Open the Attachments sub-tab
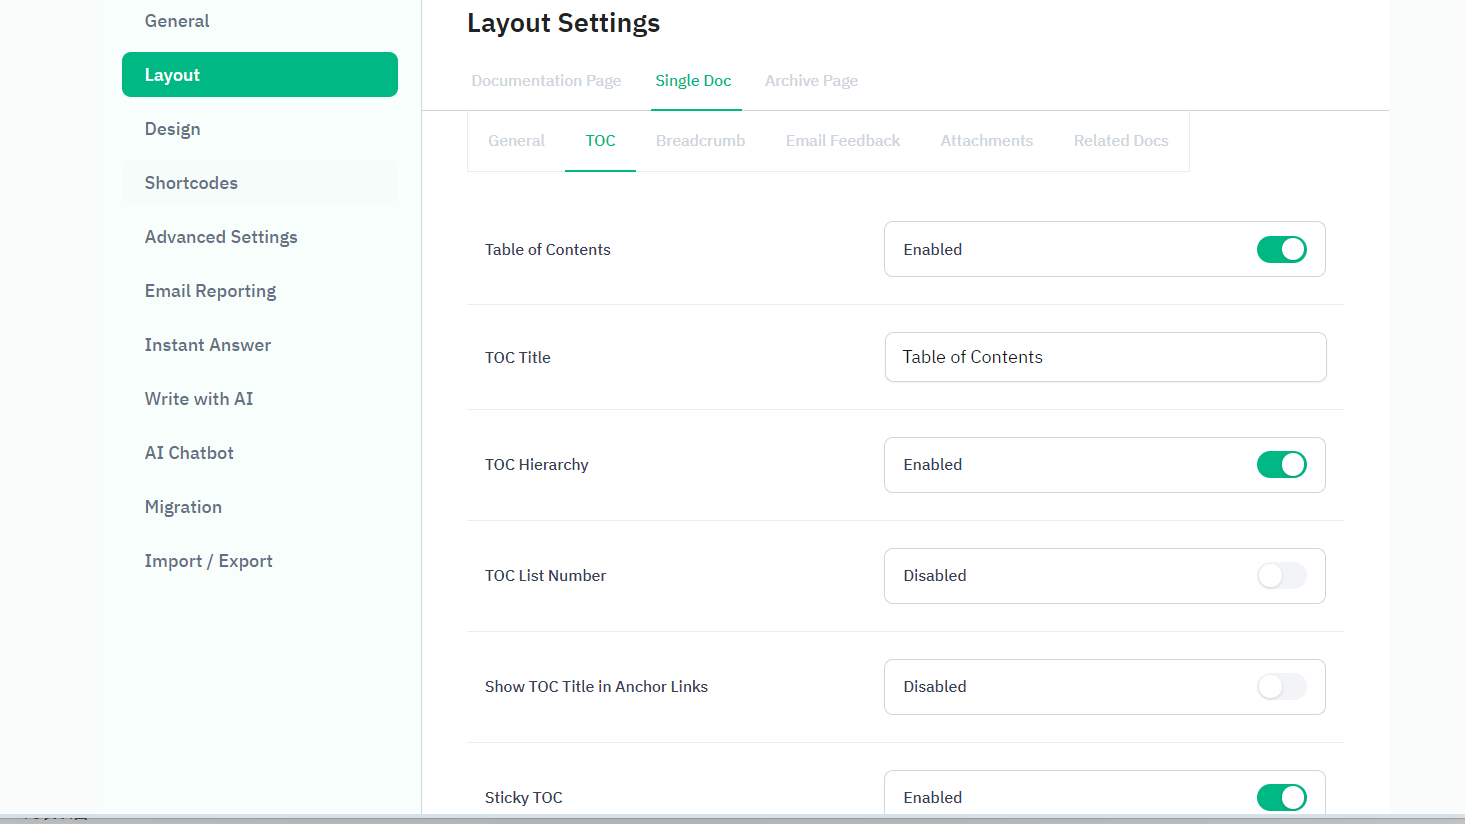 986,141
